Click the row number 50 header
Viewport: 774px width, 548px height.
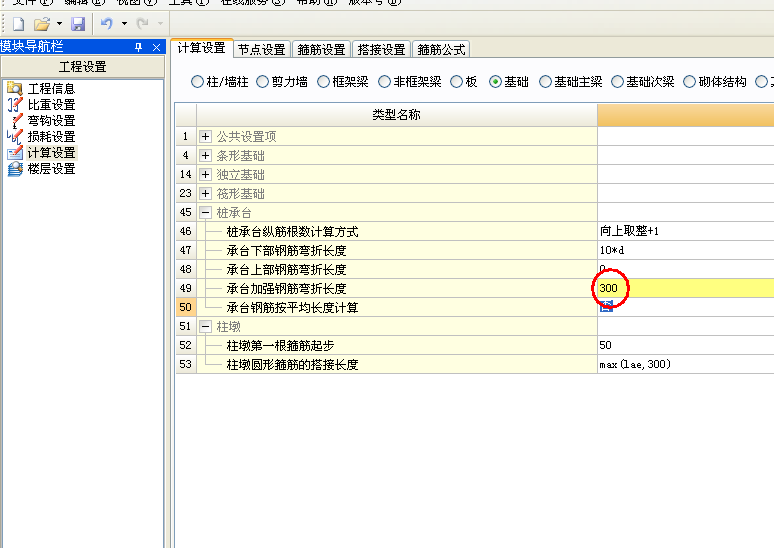click(186, 307)
